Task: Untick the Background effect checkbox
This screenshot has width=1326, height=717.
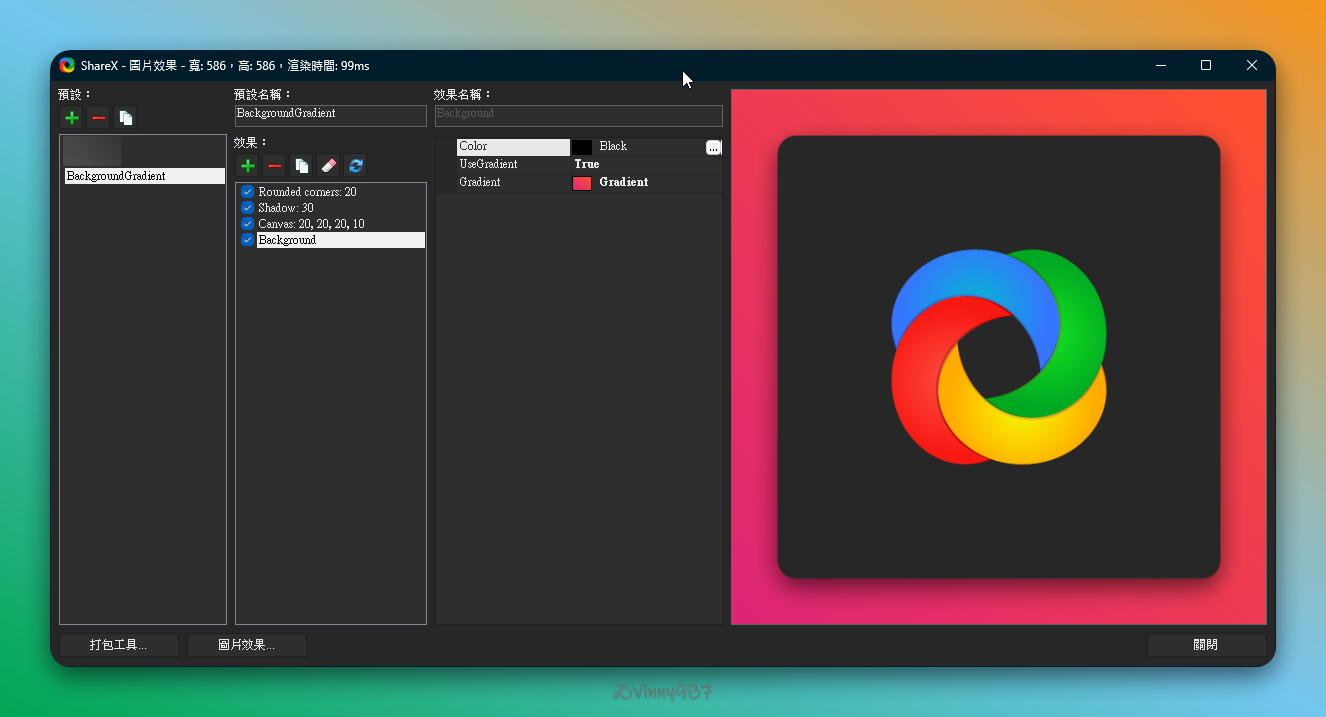Action: (248, 240)
